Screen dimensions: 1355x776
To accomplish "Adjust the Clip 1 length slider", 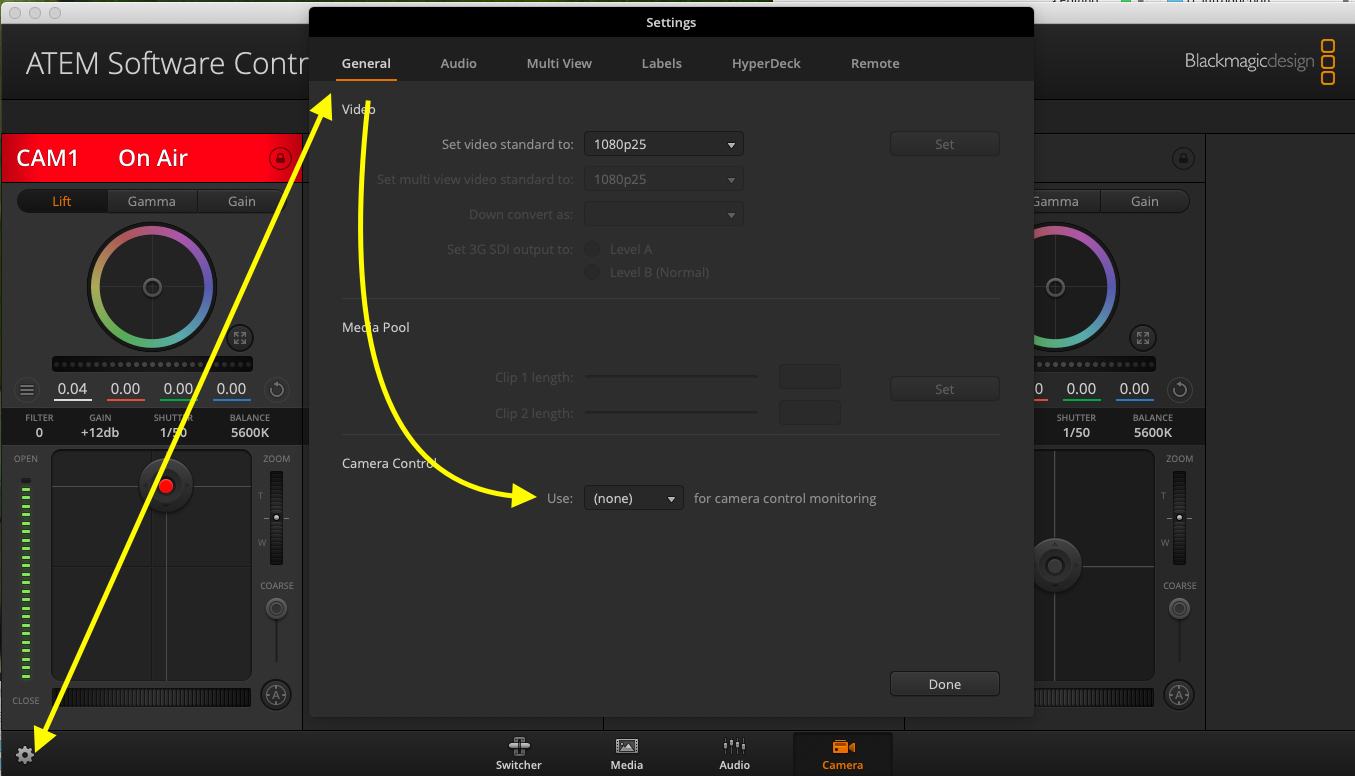I will tap(671, 377).
